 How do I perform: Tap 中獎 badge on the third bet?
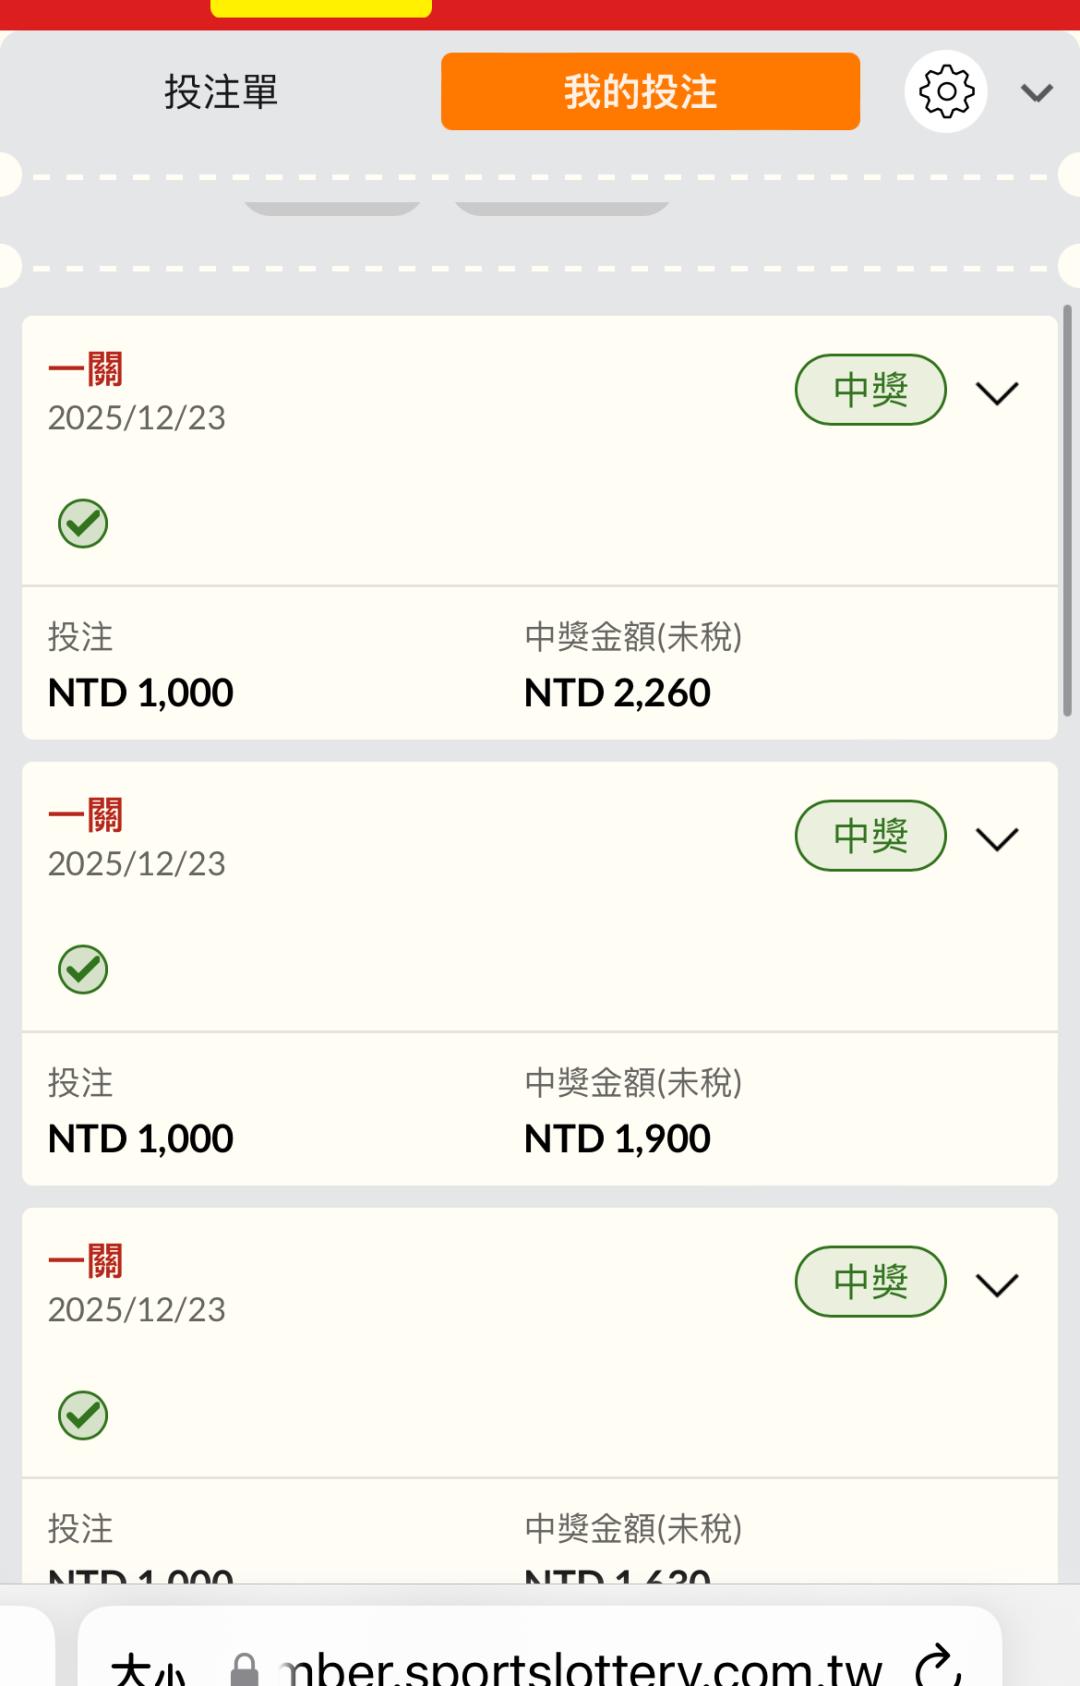click(870, 1282)
